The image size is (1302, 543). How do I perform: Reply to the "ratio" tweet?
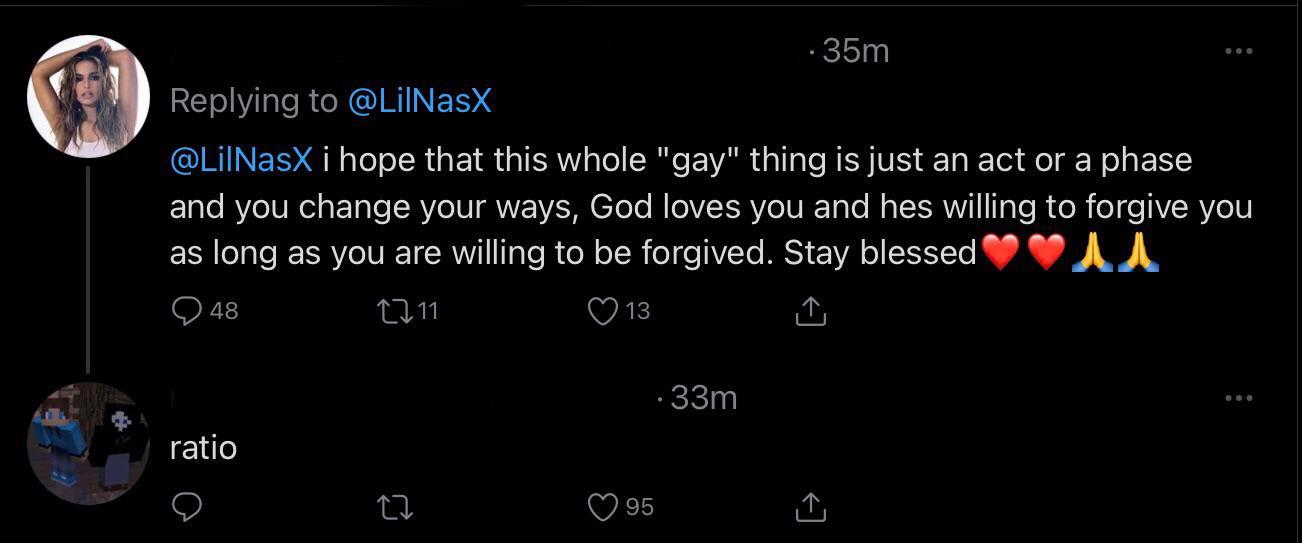coord(187,507)
